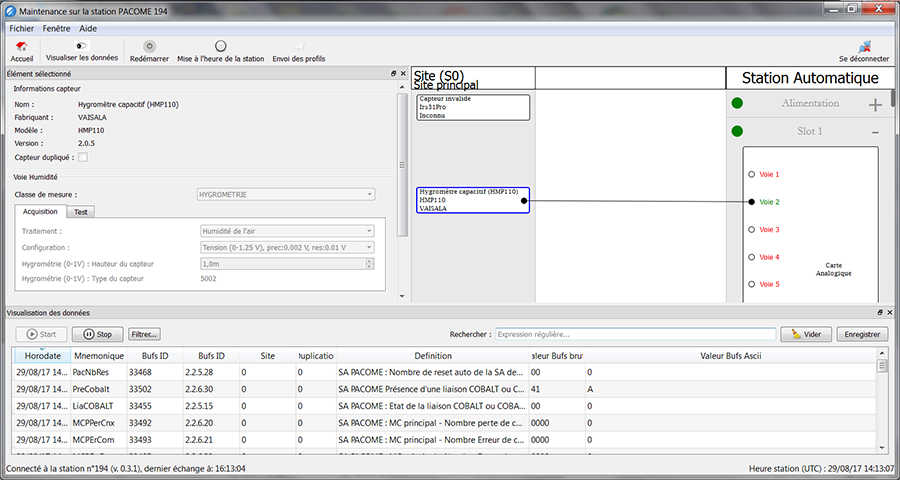The height and width of the screenshot is (480, 900).
Task: Collapse Slot 1 with the minus icon
Action: click(x=875, y=132)
